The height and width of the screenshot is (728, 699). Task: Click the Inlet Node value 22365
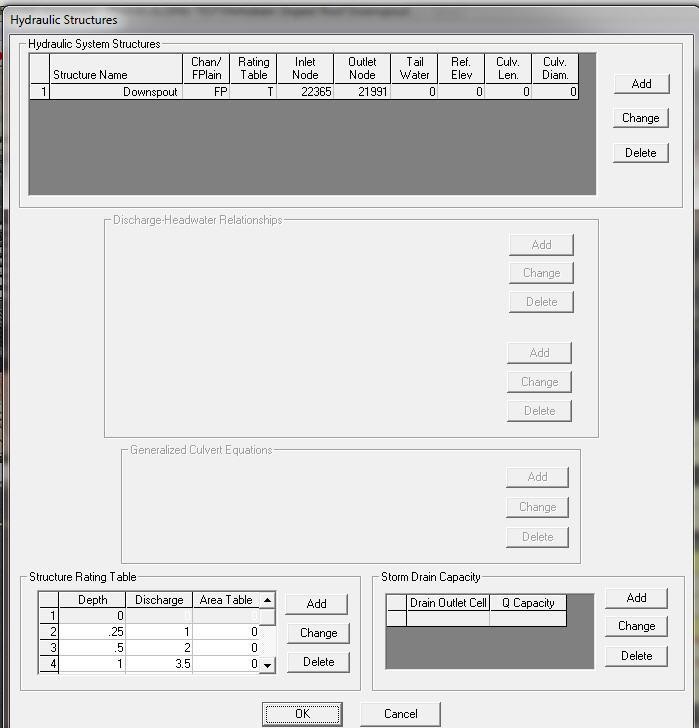[305, 92]
